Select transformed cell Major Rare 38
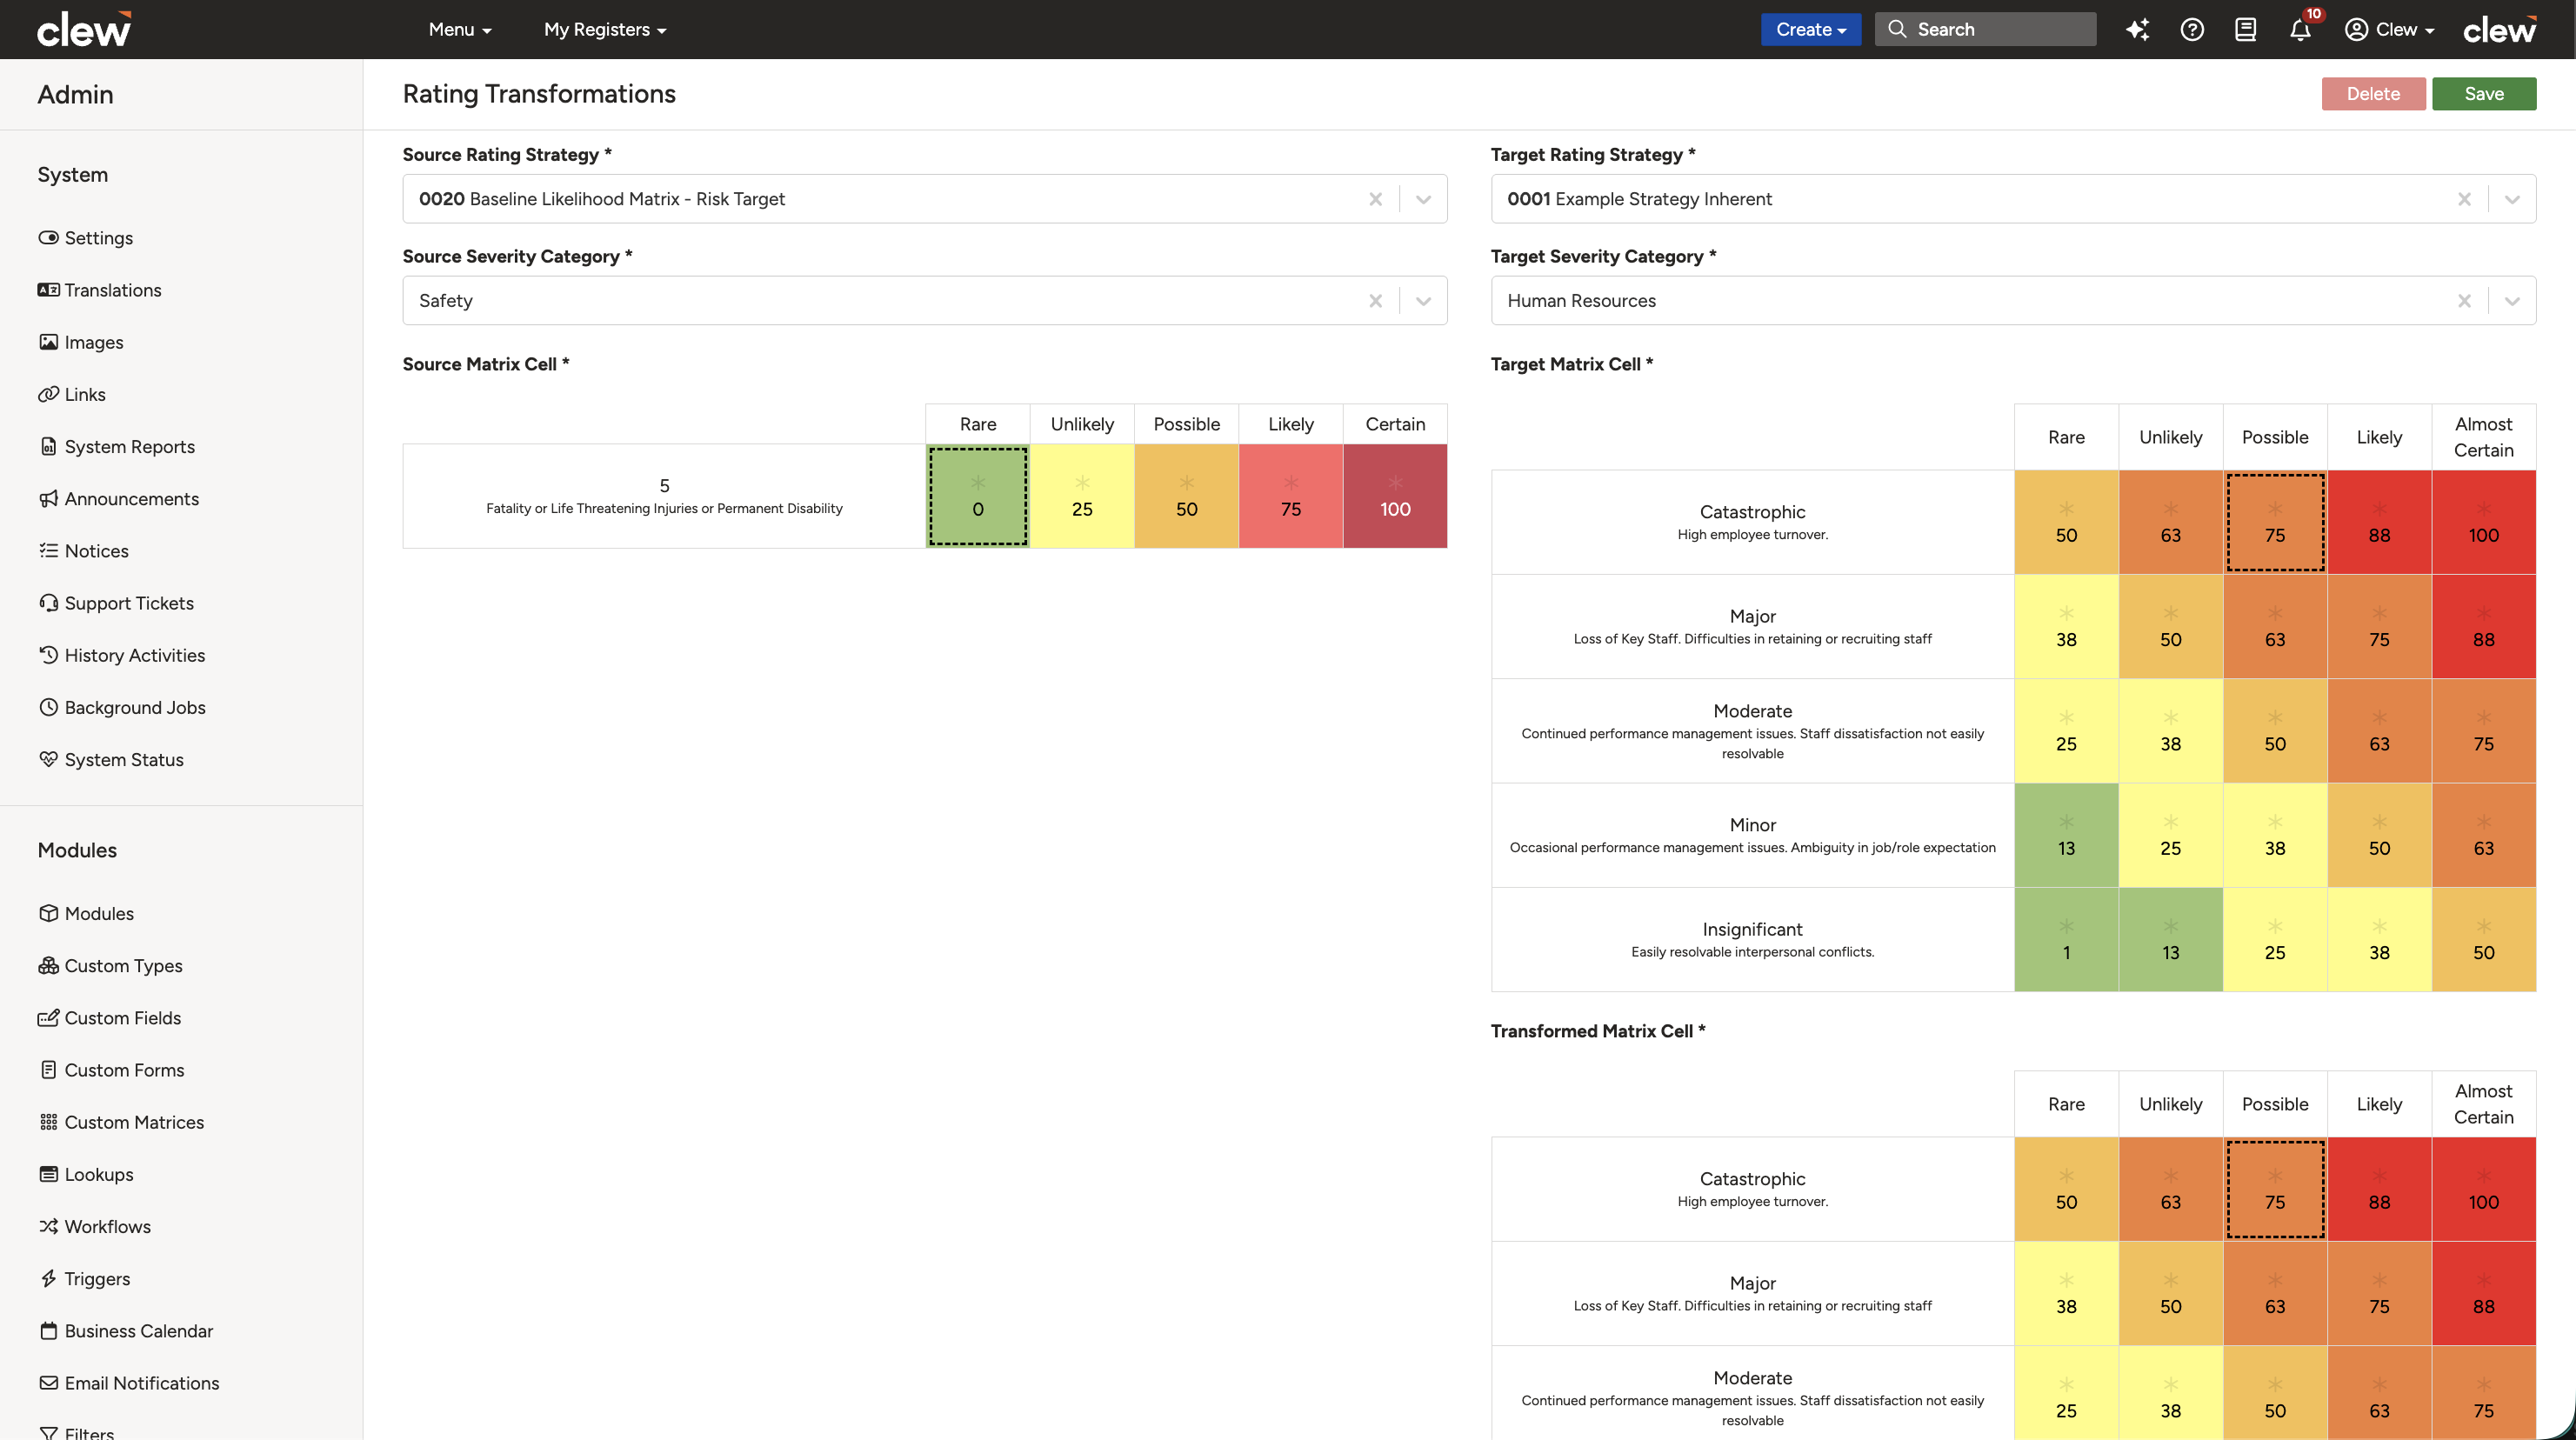The width and height of the screenshot is (2576, 1440). (x=2066, y=1293)
